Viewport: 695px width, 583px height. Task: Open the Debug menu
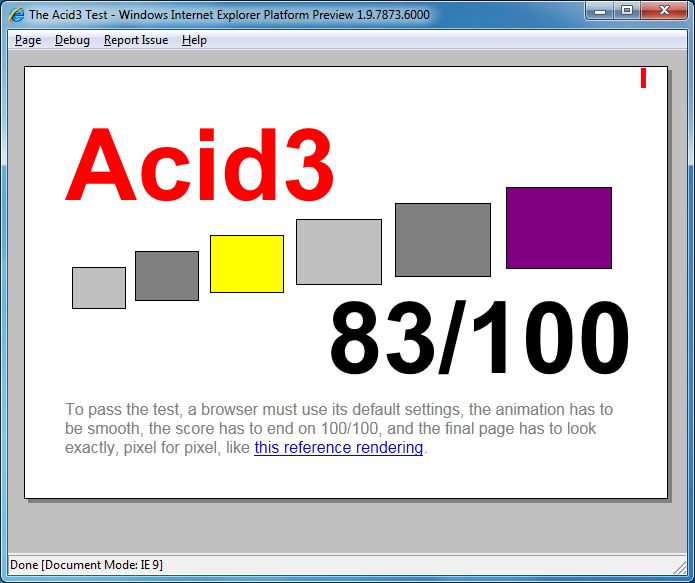pyautogui.click(x=72, y=40)
